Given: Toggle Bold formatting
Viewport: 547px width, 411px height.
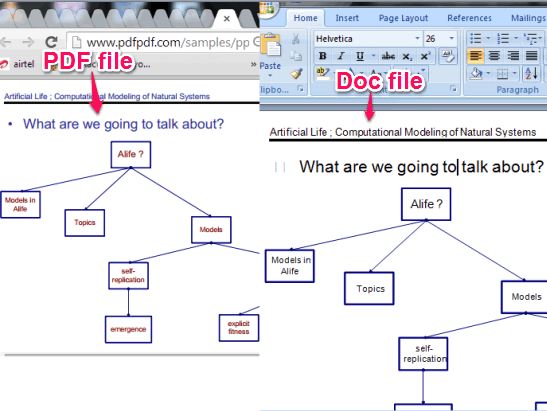Looking at the screenshot, I should click(323, 56).
